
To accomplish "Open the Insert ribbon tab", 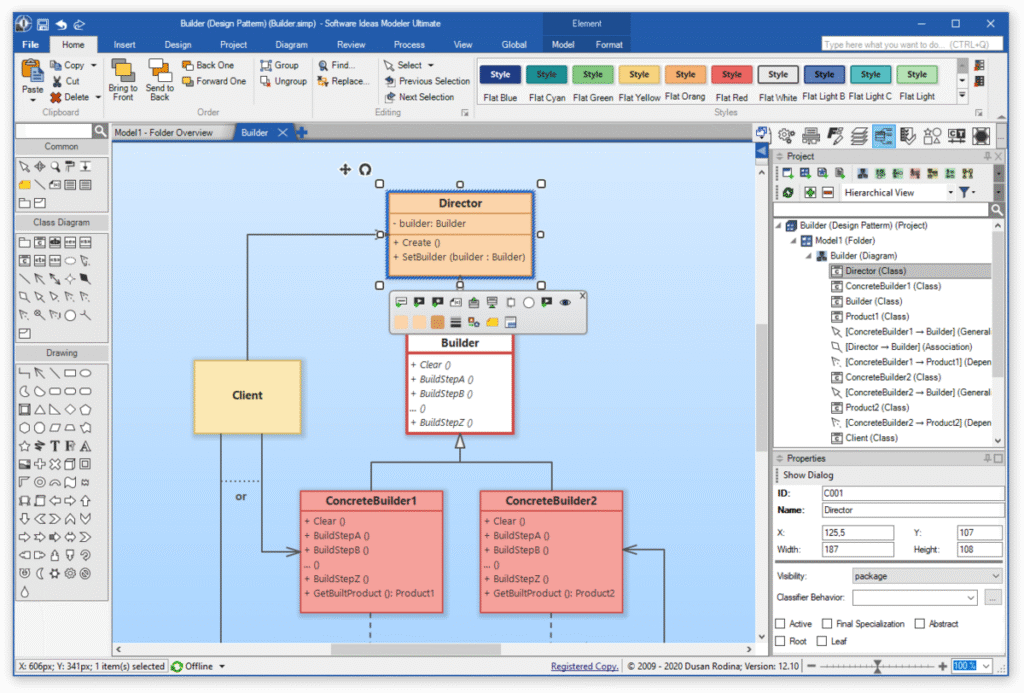I will 125,44.
